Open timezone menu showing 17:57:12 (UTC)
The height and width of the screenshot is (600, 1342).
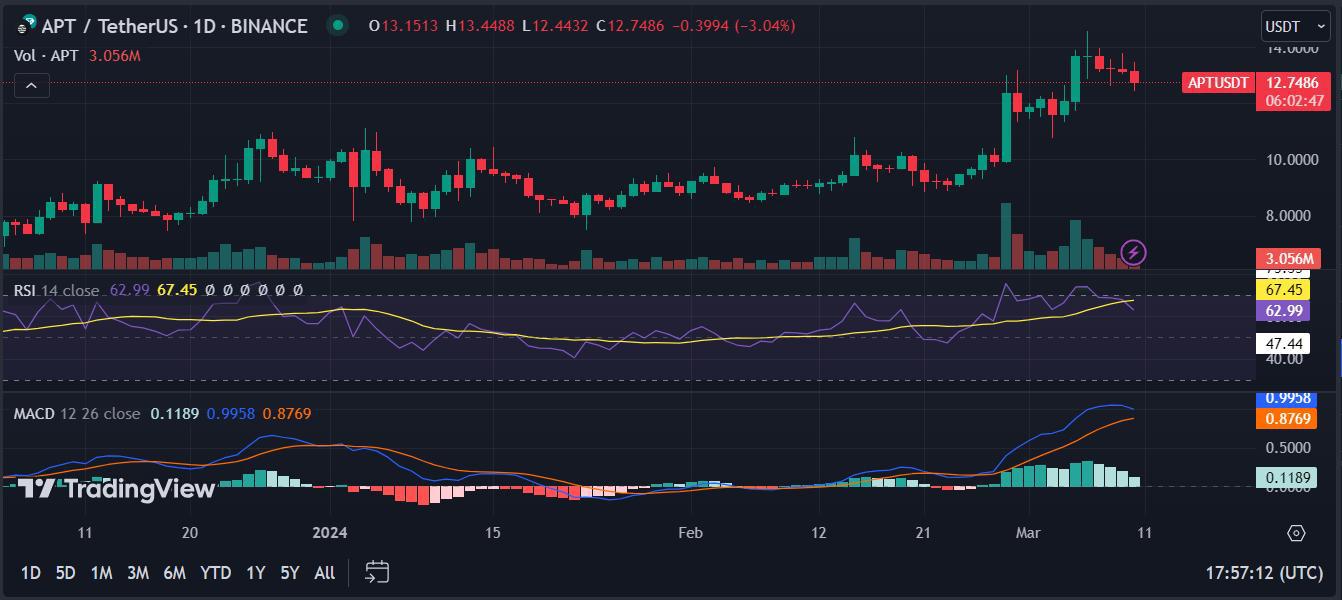pyautogui.click(x=1264, y=573)
